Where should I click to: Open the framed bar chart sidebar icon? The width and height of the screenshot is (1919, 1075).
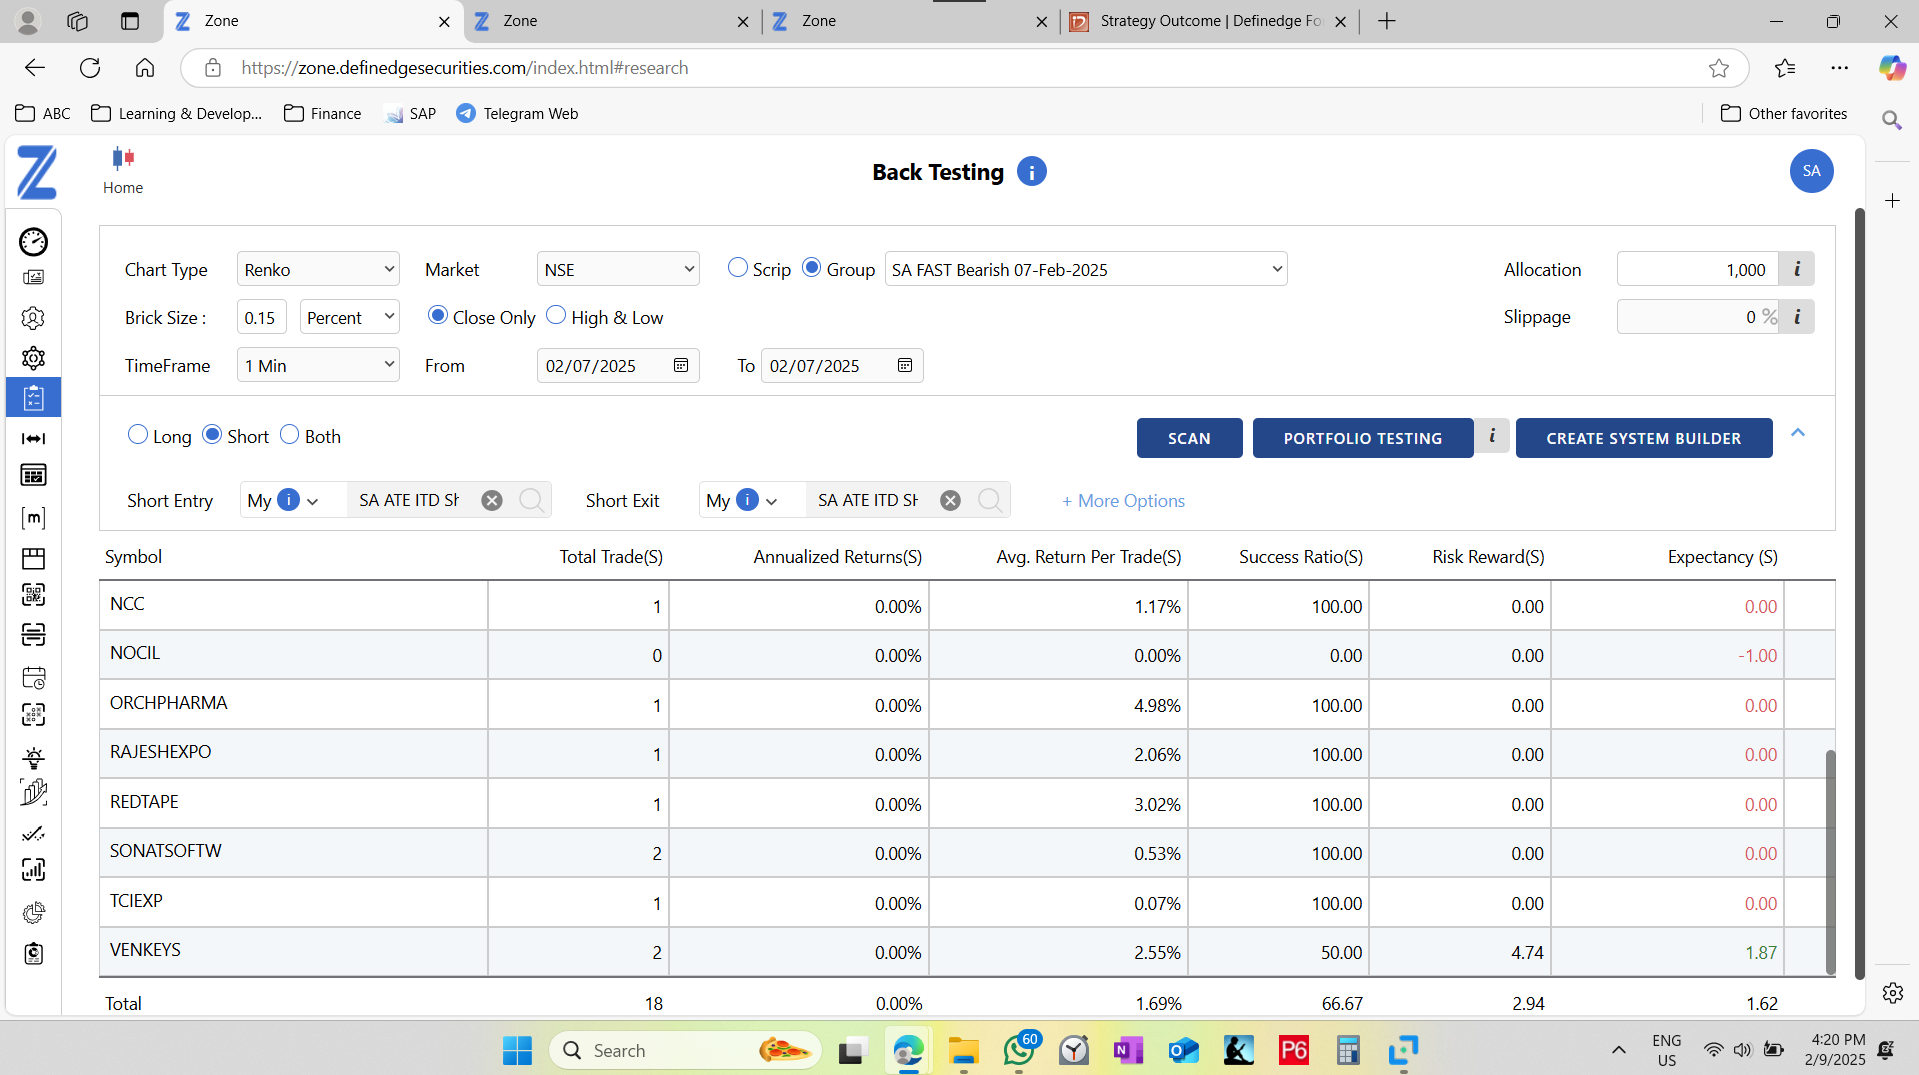tap(33, 870)
